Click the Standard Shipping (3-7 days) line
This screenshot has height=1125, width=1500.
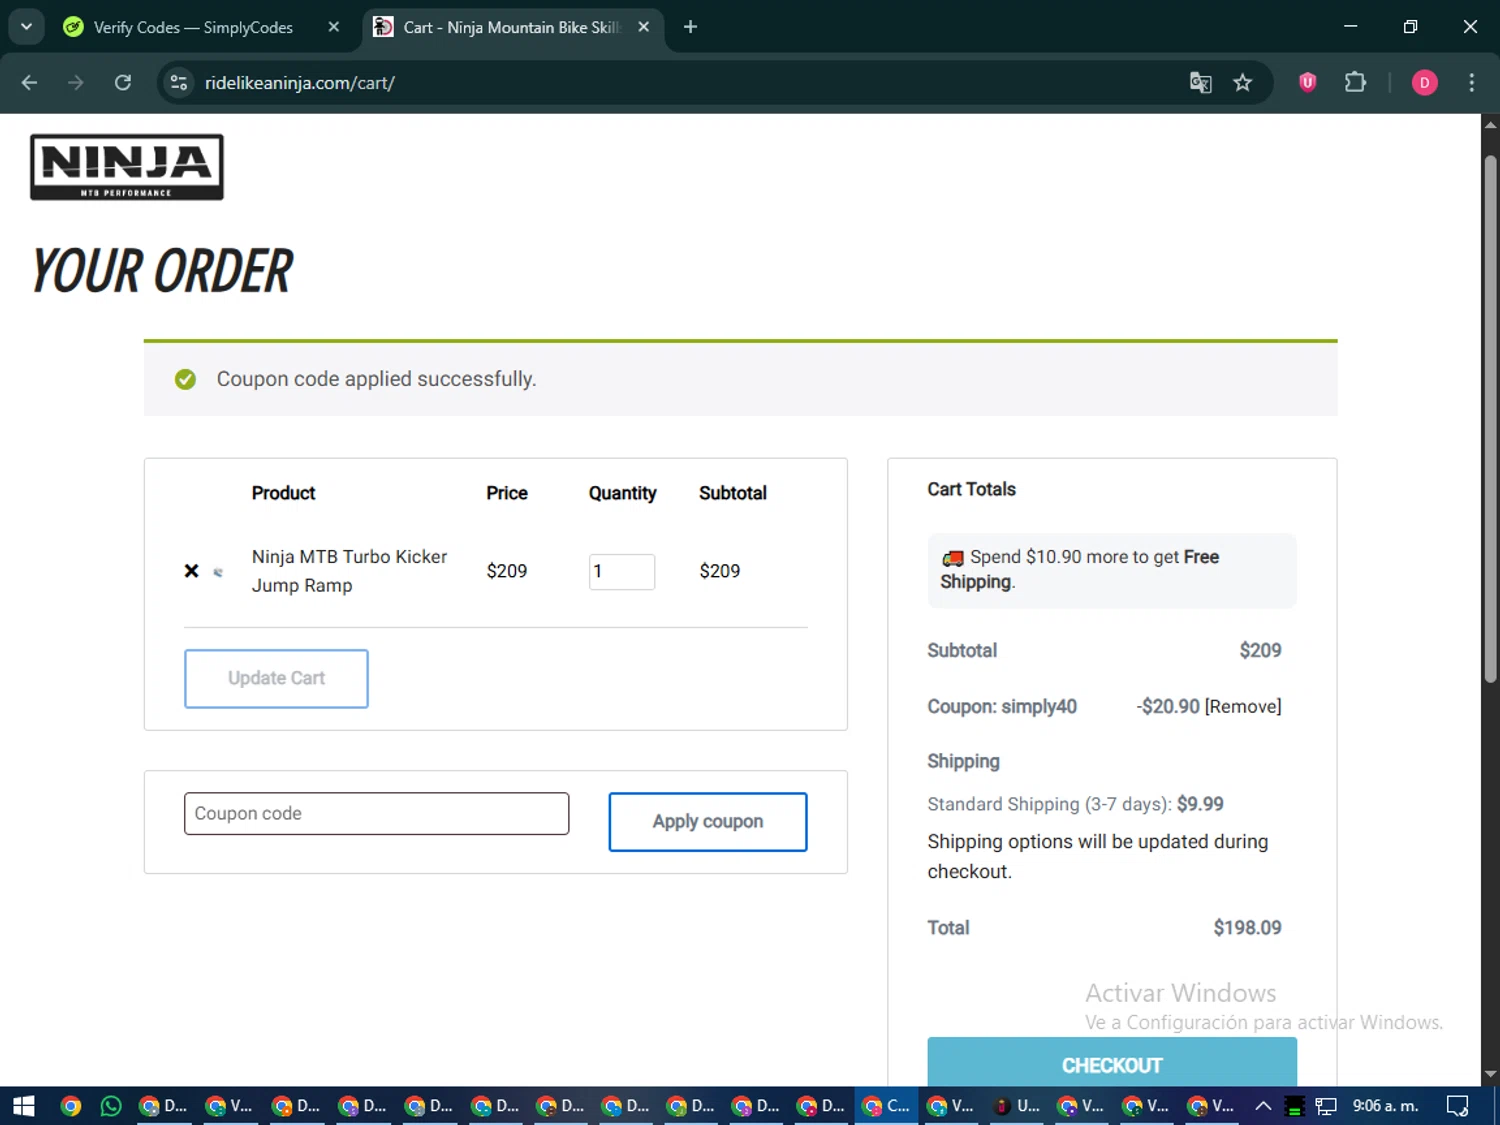[1075, 804]
